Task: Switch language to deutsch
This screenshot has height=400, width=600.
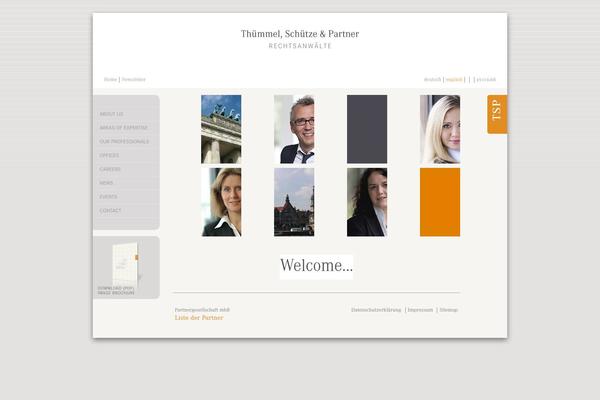Action: pos(432,80)
